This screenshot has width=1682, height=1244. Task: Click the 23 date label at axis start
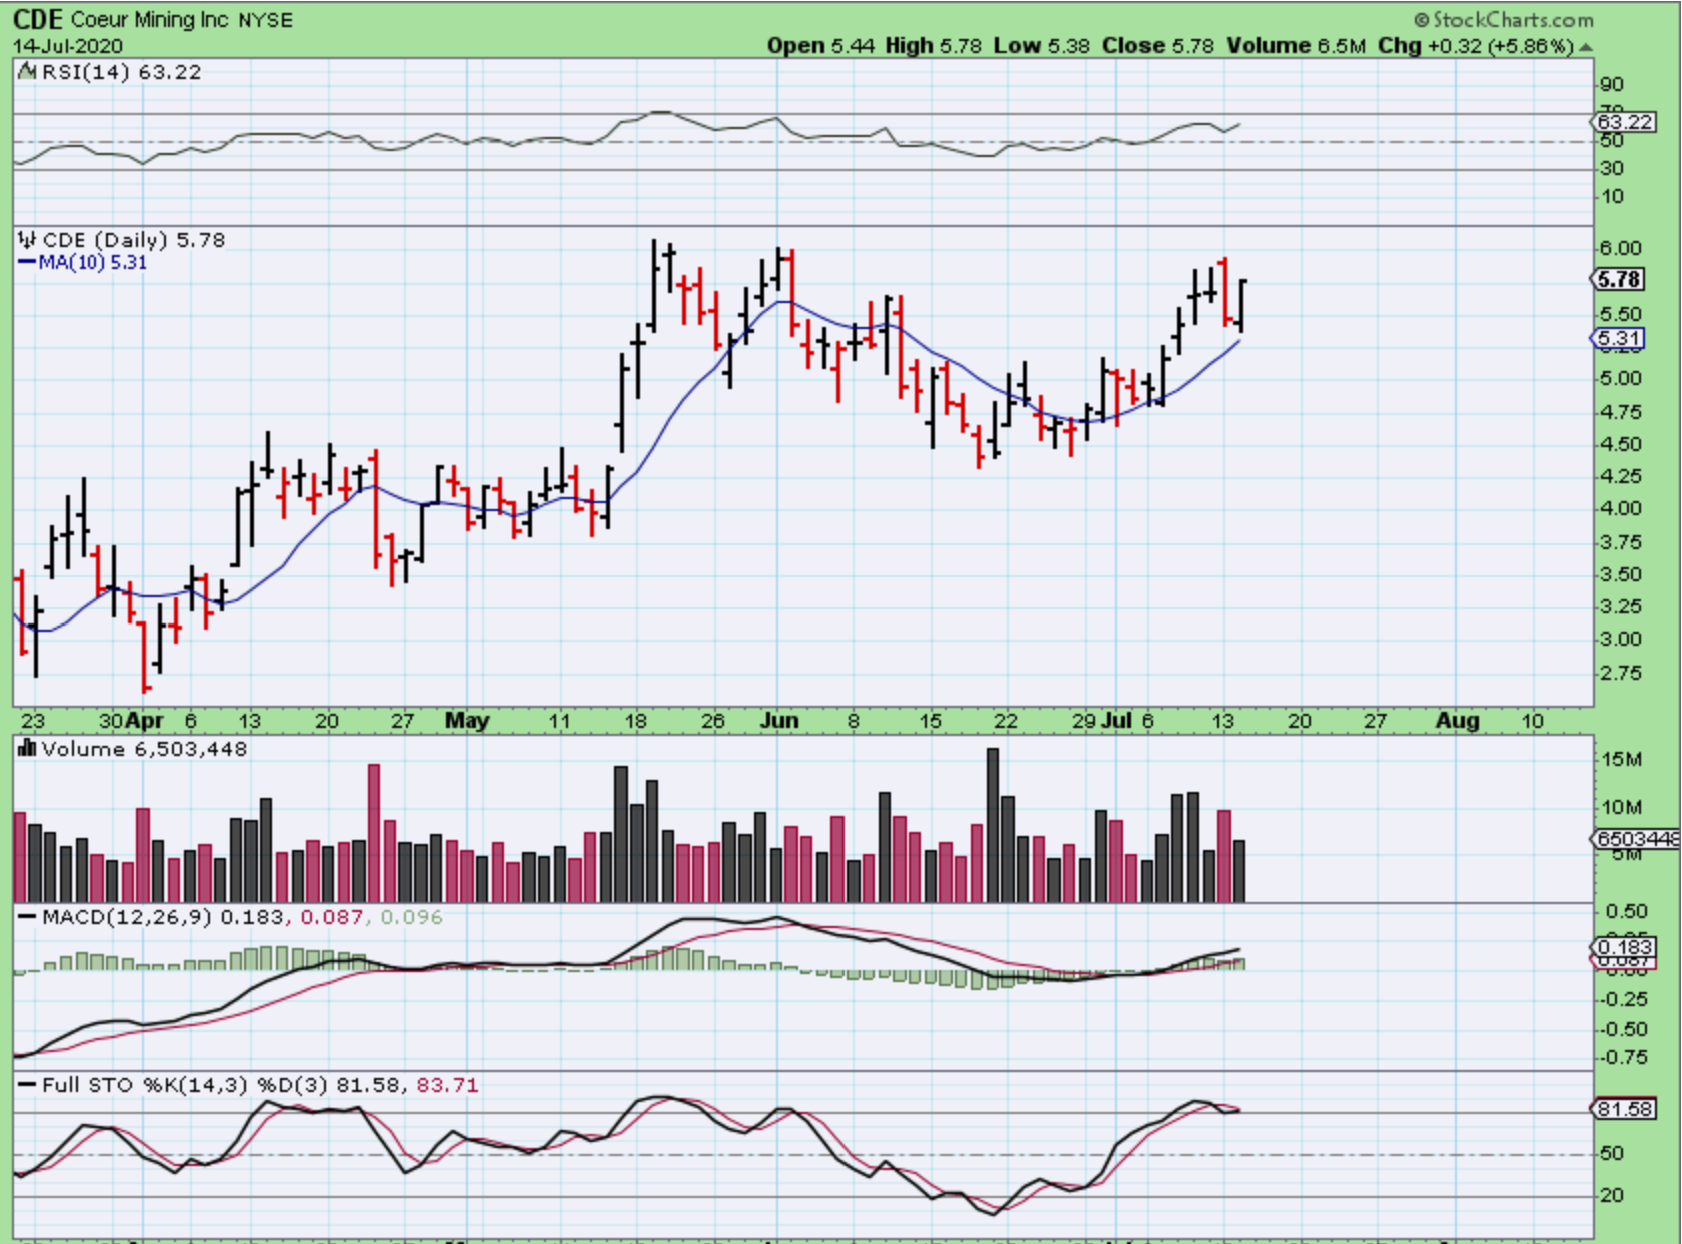point(33,721)
